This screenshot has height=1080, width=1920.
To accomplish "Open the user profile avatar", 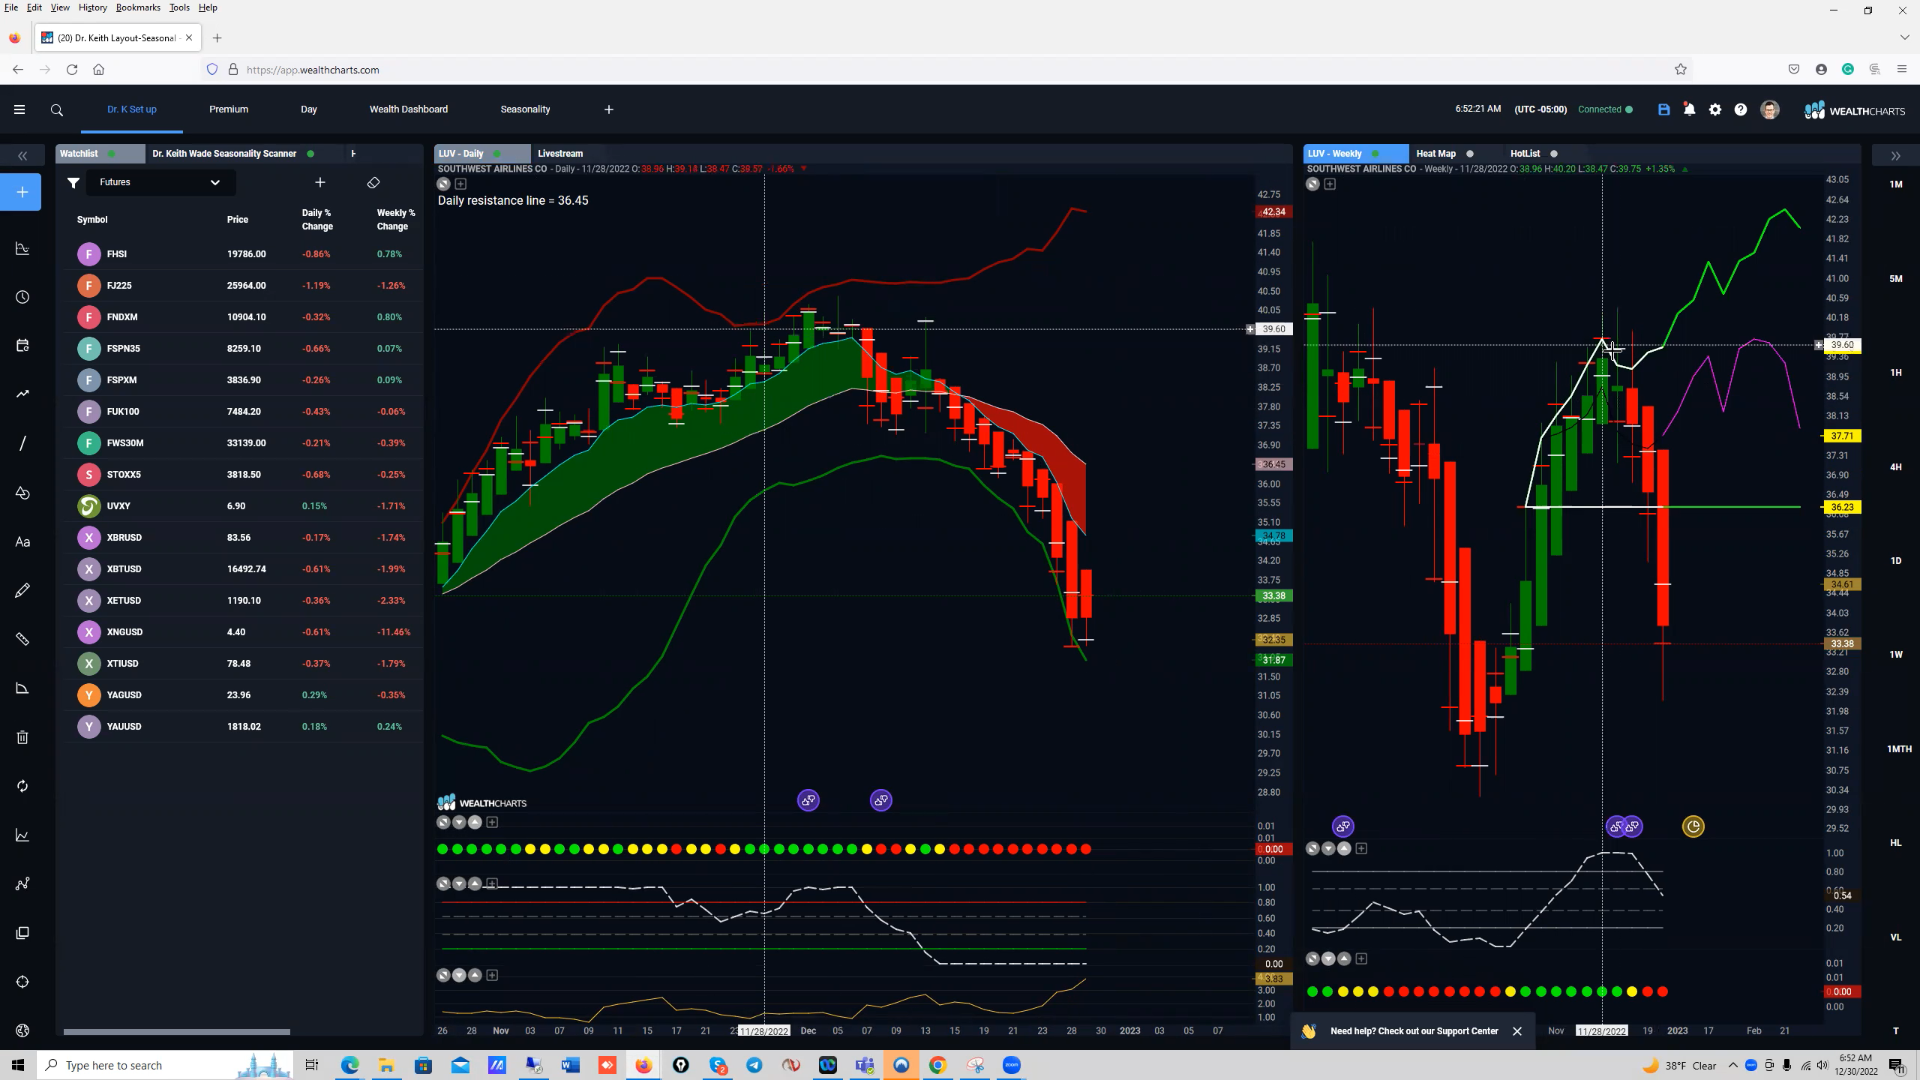I will [x=1770, y=110].
